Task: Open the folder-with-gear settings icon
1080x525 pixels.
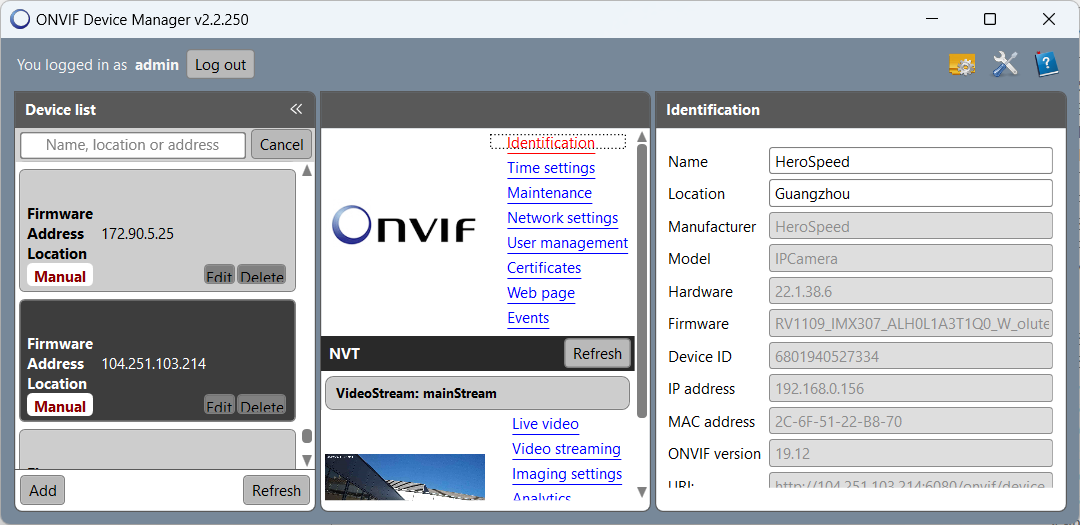Action: 961,65
